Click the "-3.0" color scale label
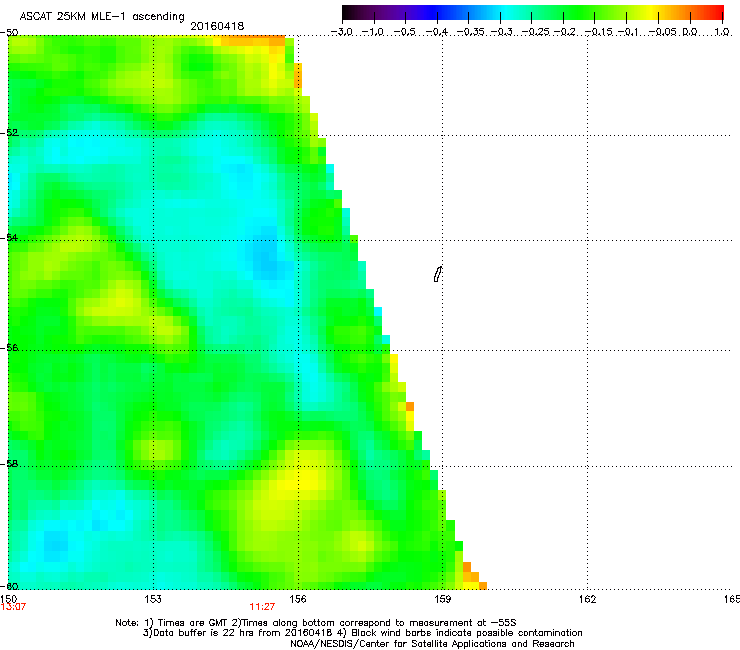 click(342, 32)
